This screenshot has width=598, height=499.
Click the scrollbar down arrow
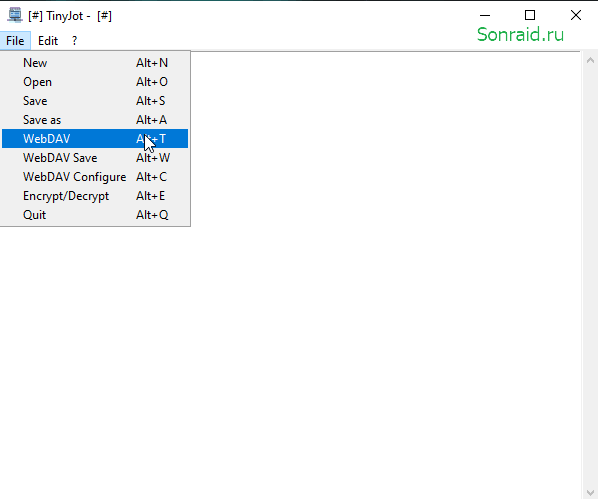590,492
